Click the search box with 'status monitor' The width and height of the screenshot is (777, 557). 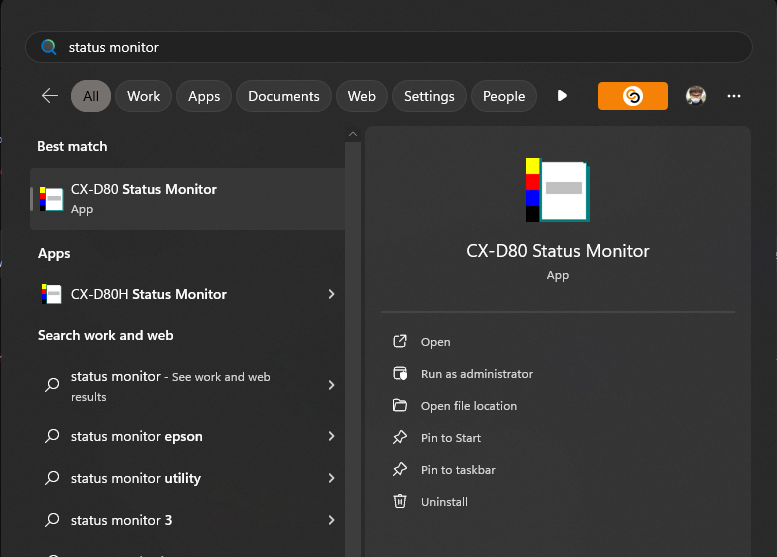pyautogui.click(x=389, y=47)
